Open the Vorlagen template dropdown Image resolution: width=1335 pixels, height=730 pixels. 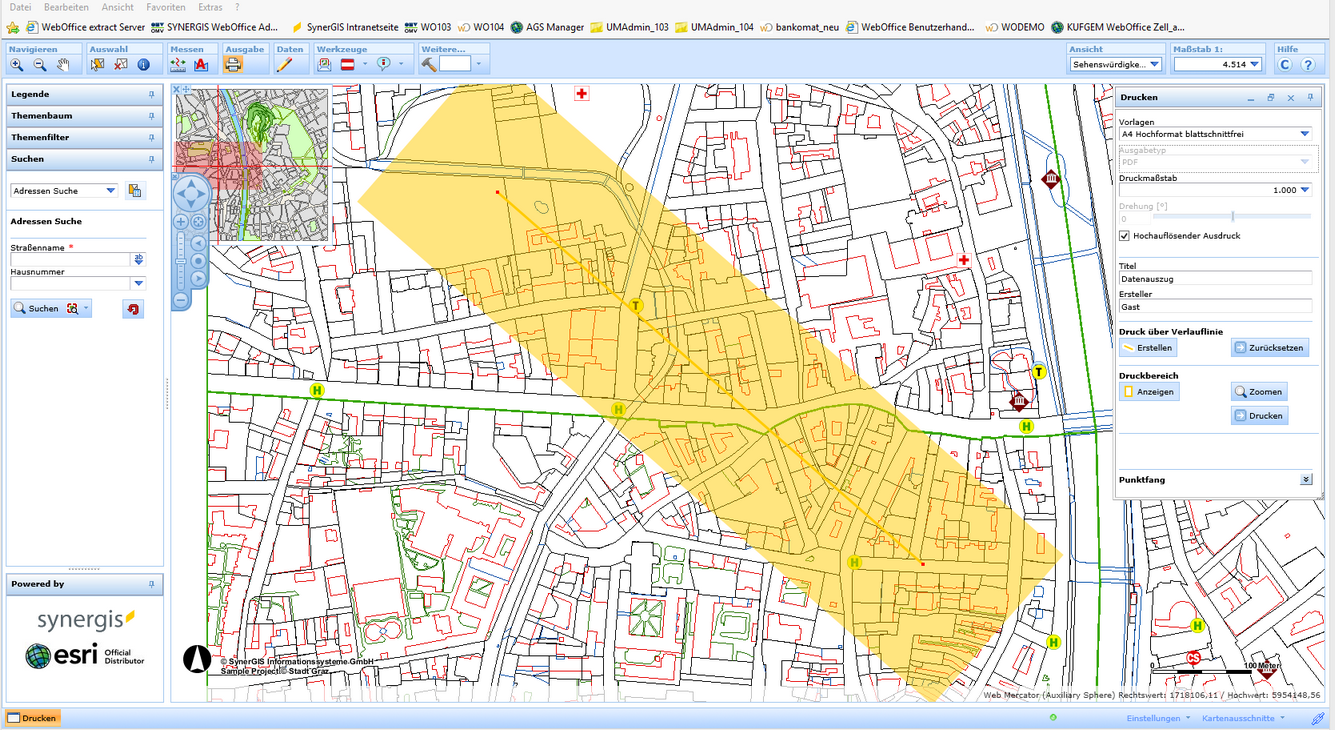(x=1304, y=133)
